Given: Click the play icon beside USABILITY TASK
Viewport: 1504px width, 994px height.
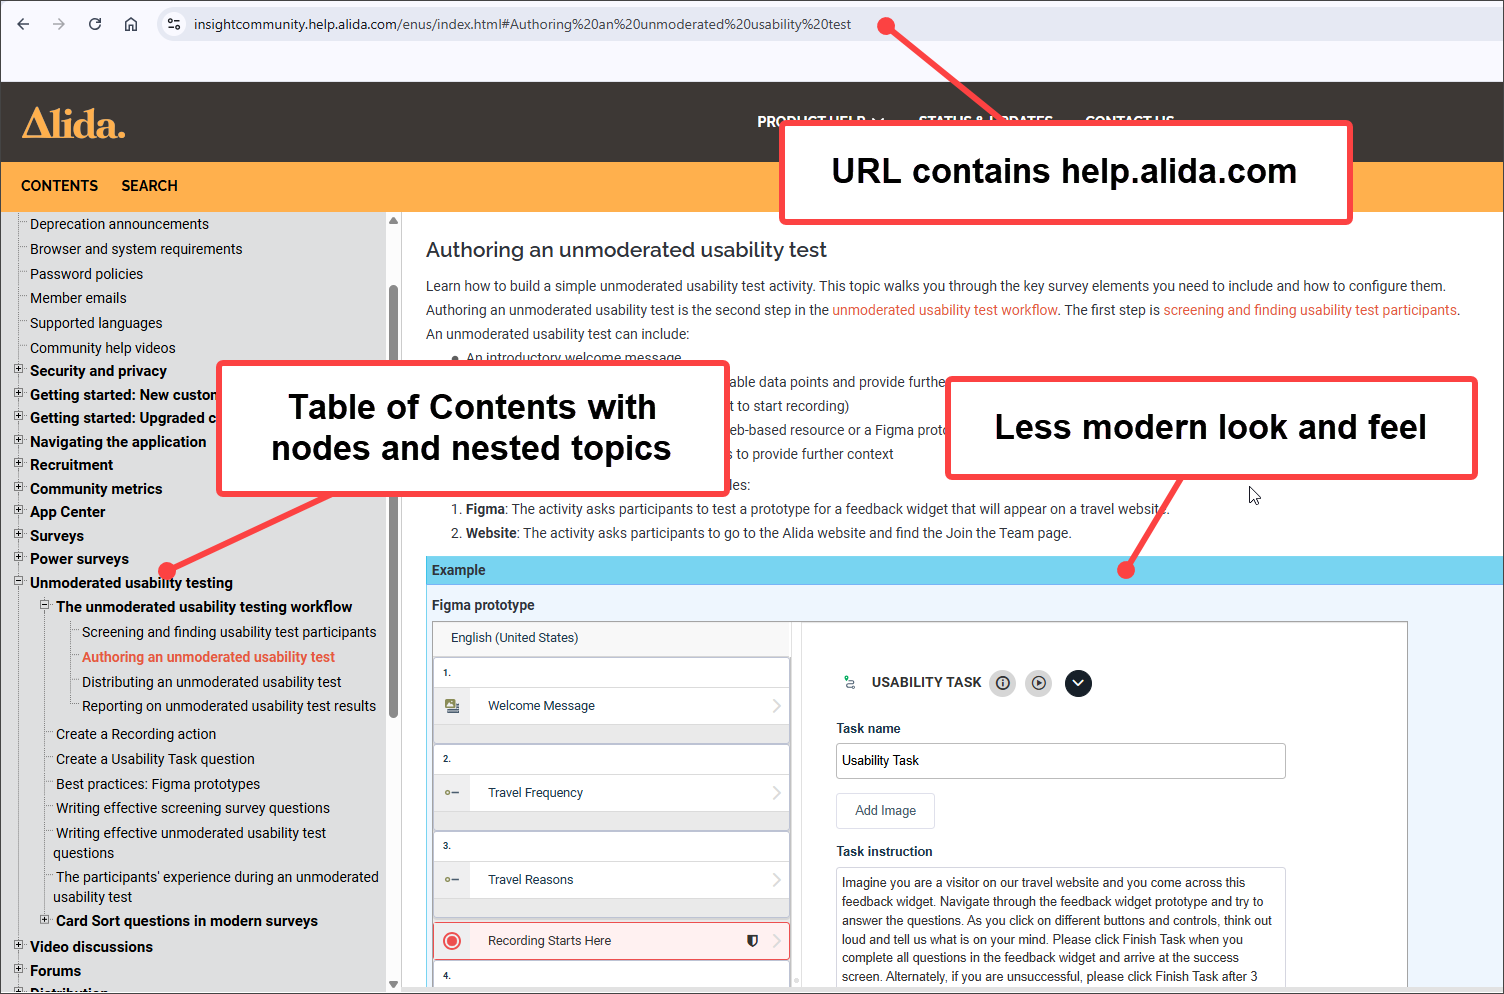Looking at the screenshot, I should click(x=1039, y=683).
